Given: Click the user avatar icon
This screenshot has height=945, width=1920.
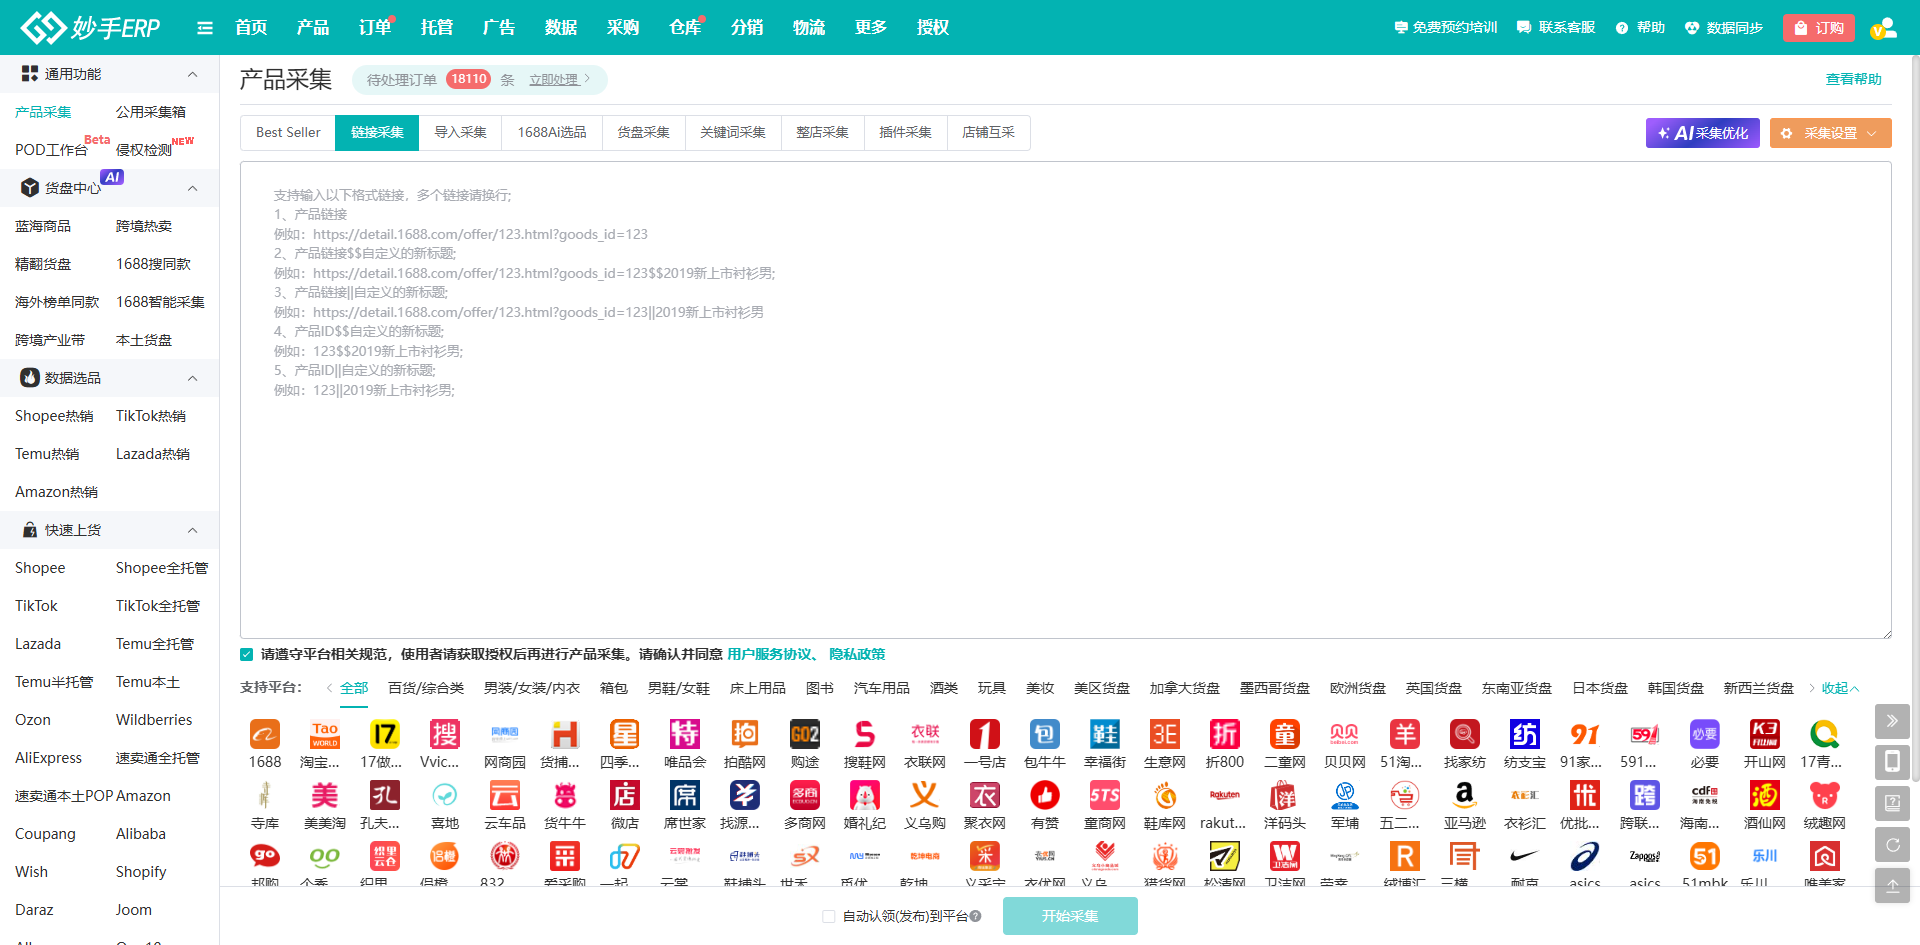Looking at the screenshot, I should pyautogui.click(x=1883, y=28).
